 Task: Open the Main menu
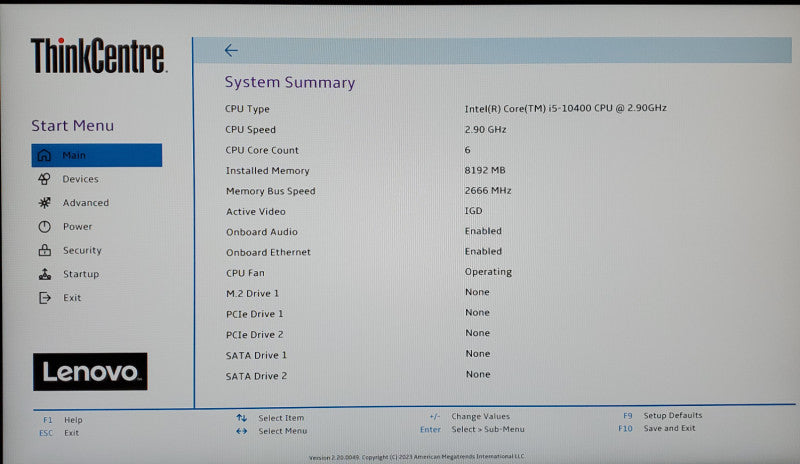coord(96,155)
